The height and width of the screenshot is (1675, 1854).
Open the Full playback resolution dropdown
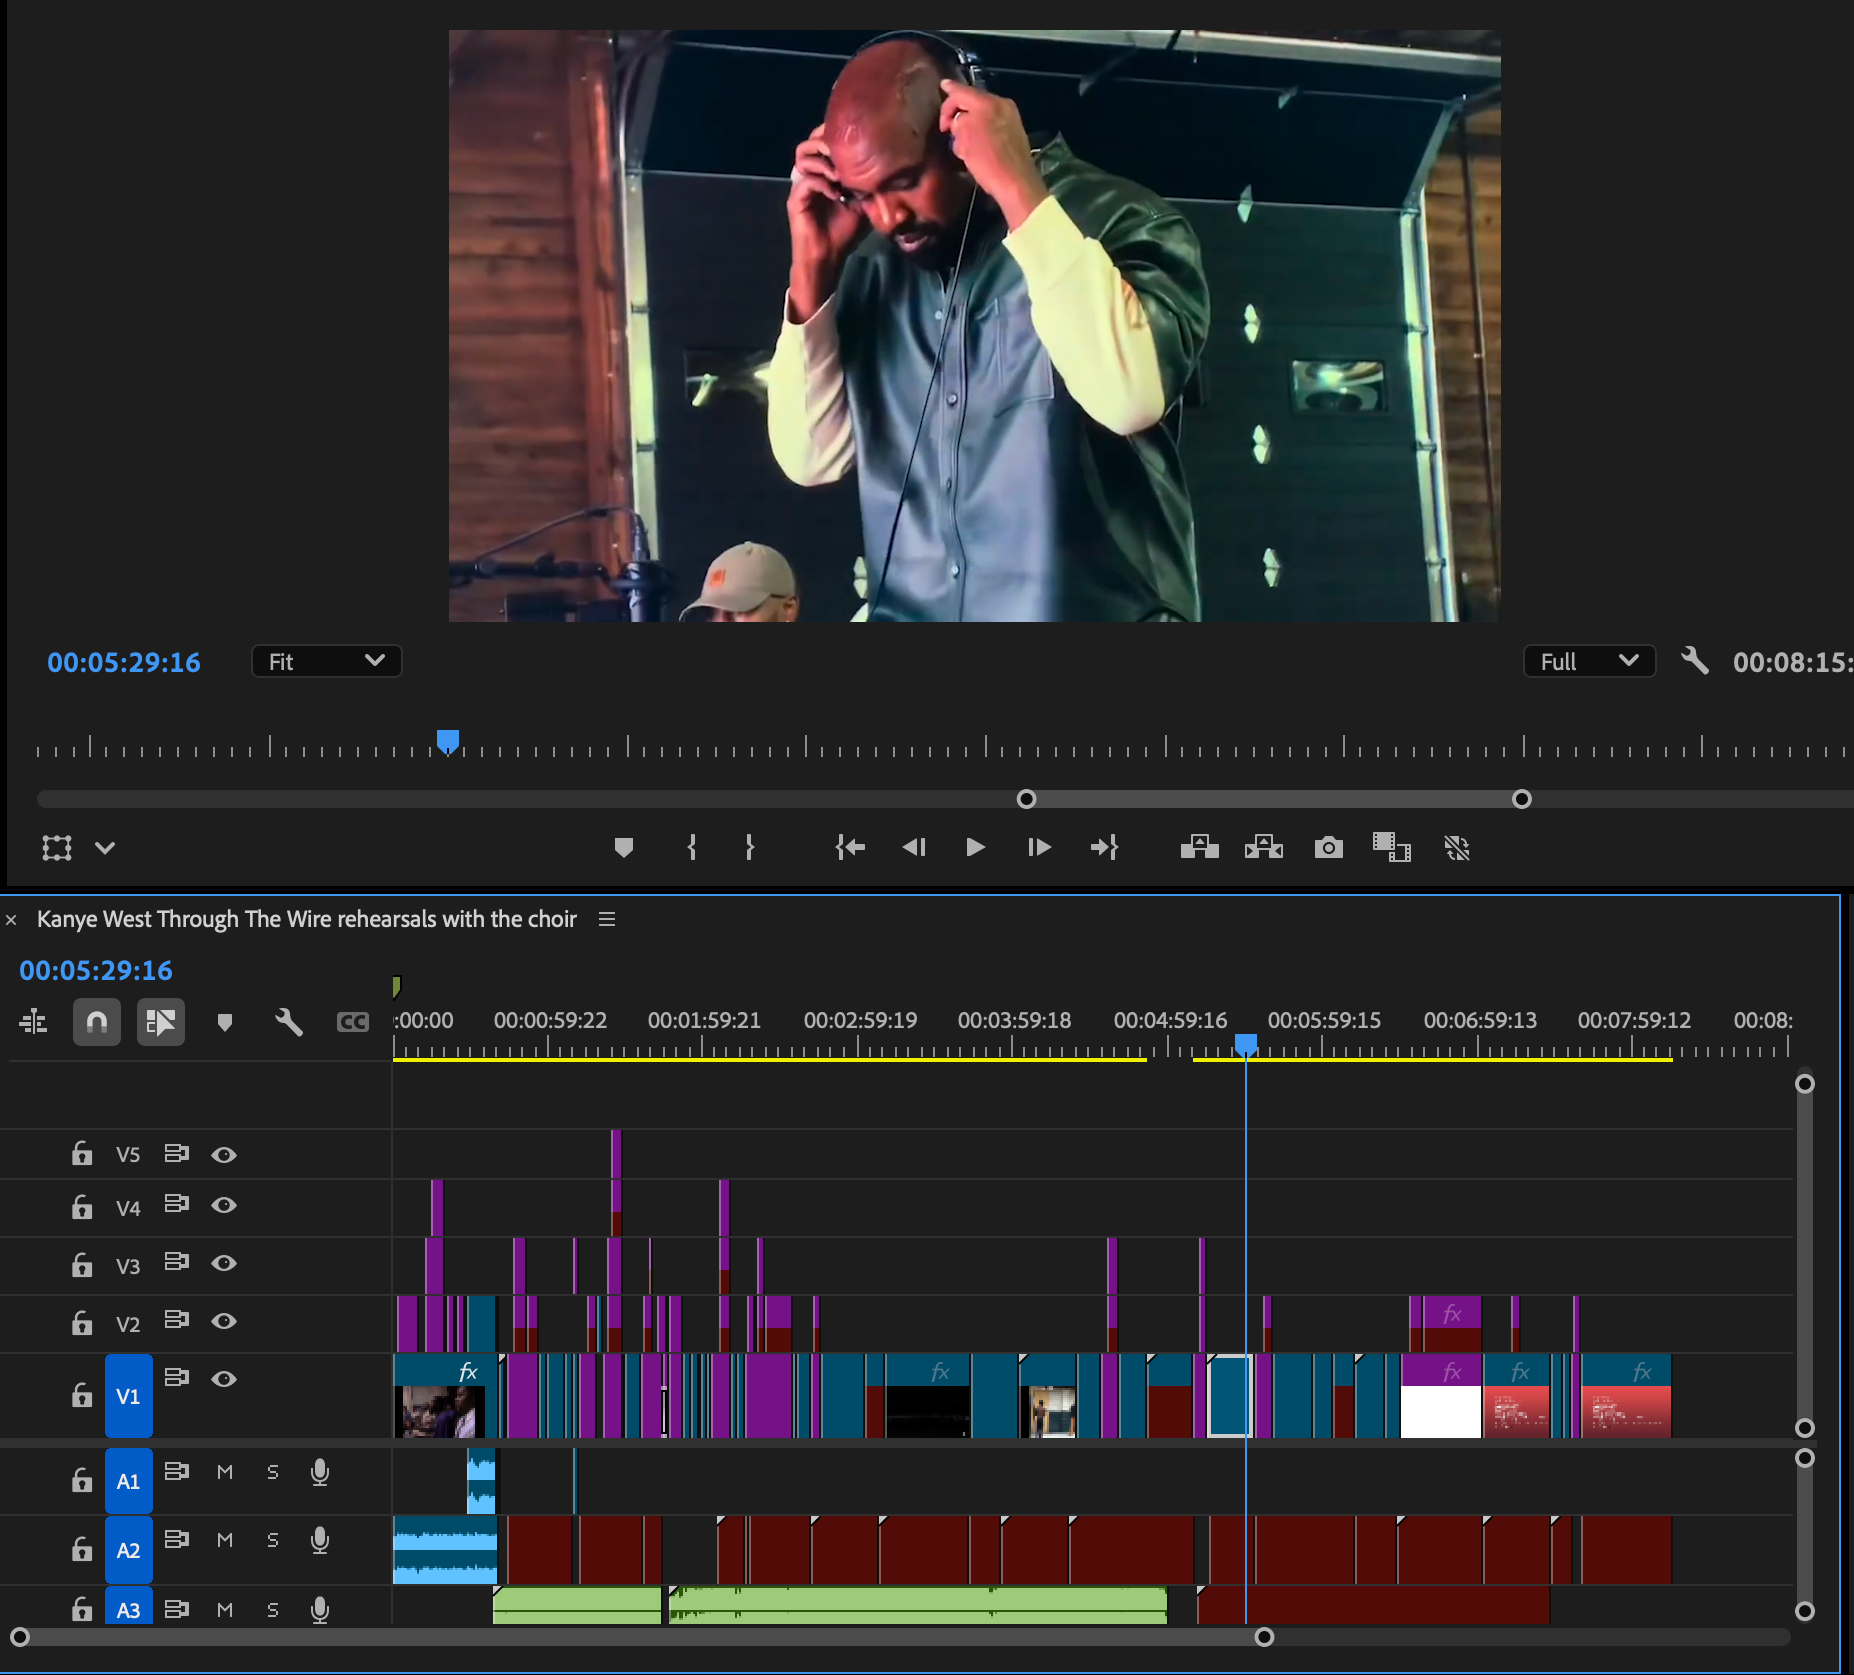[1588, 662]
